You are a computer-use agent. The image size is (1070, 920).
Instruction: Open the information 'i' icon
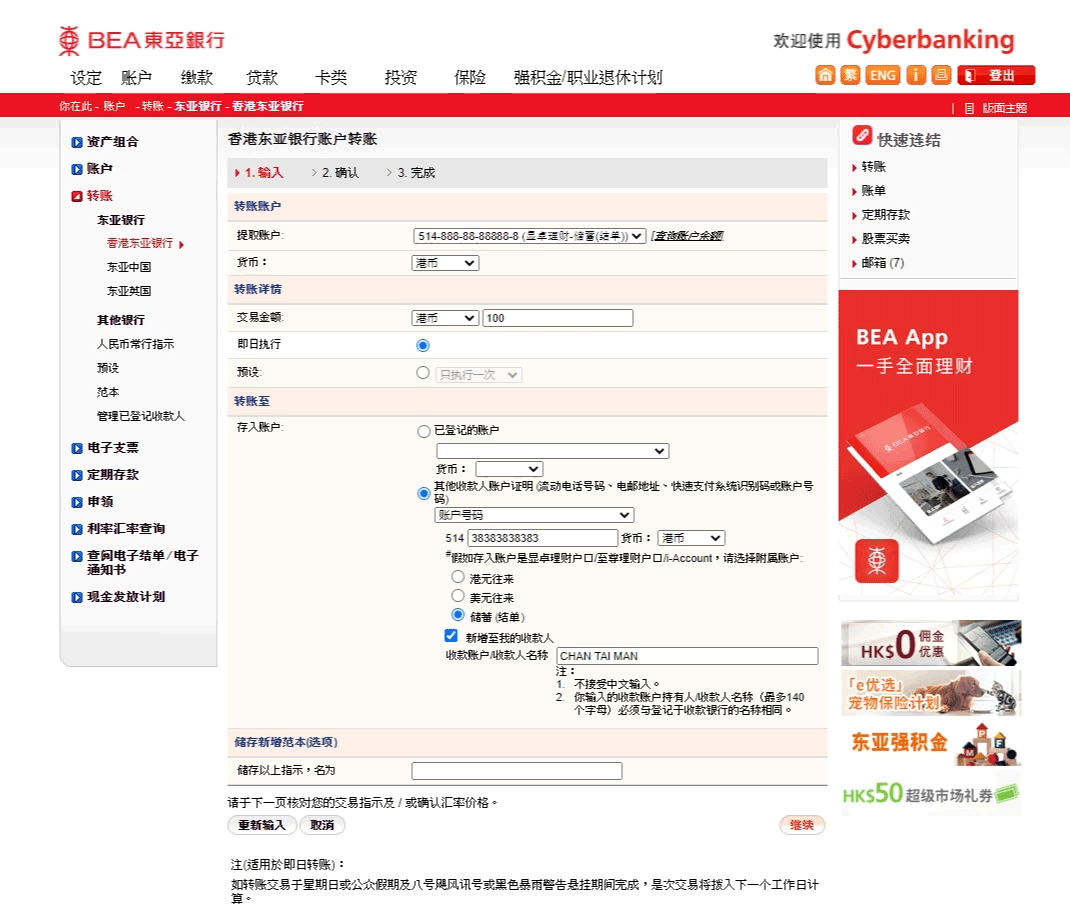[916, 75]
